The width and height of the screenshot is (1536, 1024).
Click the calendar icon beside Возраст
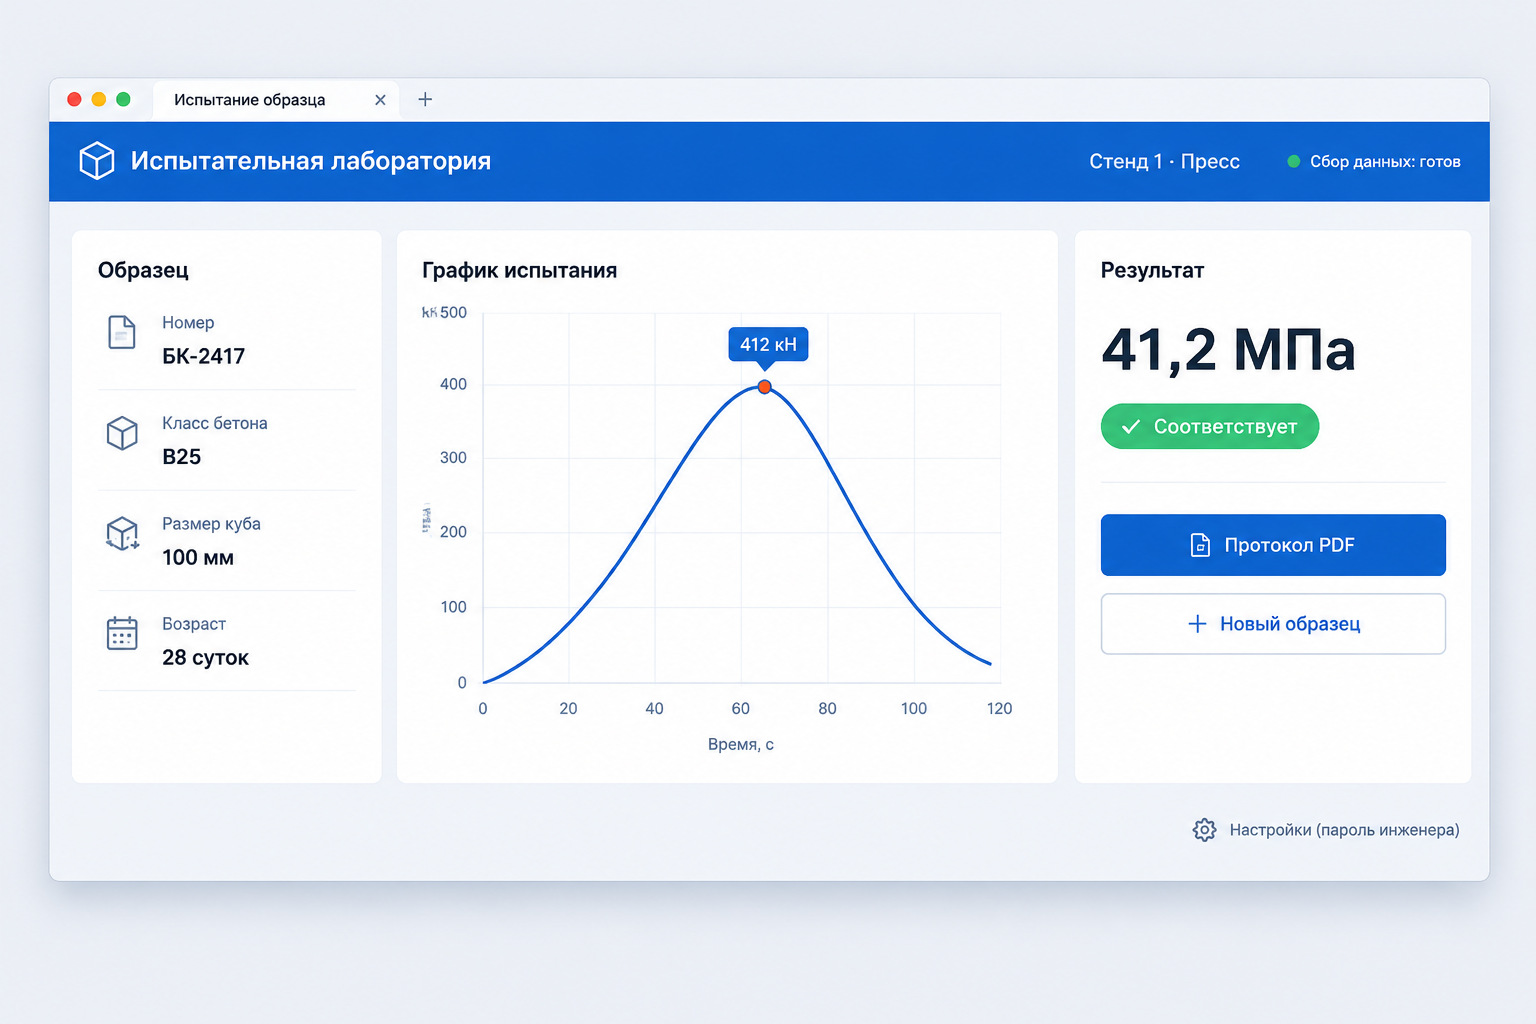coord(122,633)
